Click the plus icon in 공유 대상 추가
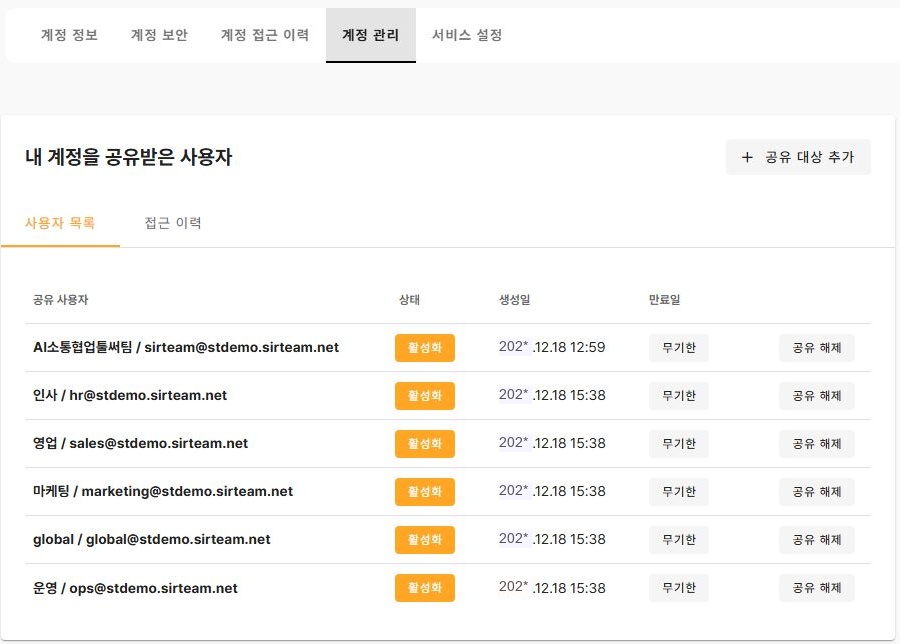This screenshot has width=900, height=644. pos(747,157)
